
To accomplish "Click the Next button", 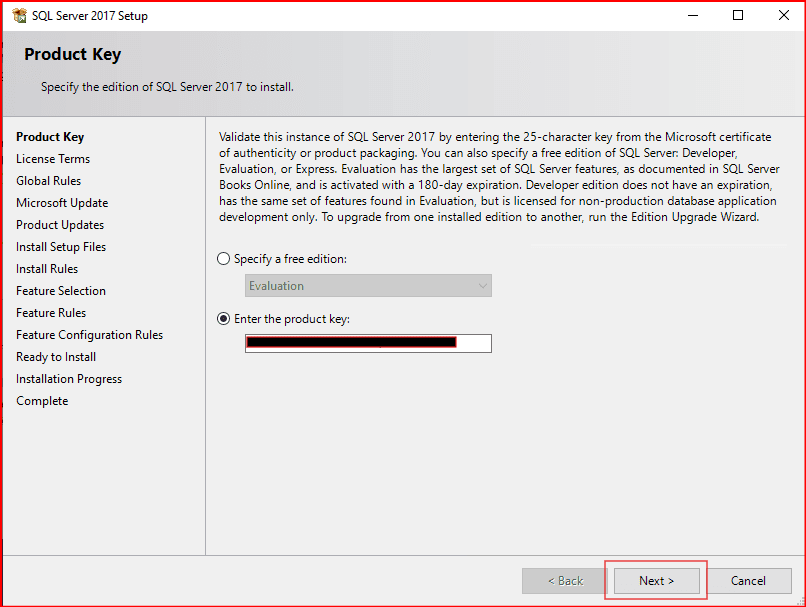I will pyautogui.click(x=656, y=581).
